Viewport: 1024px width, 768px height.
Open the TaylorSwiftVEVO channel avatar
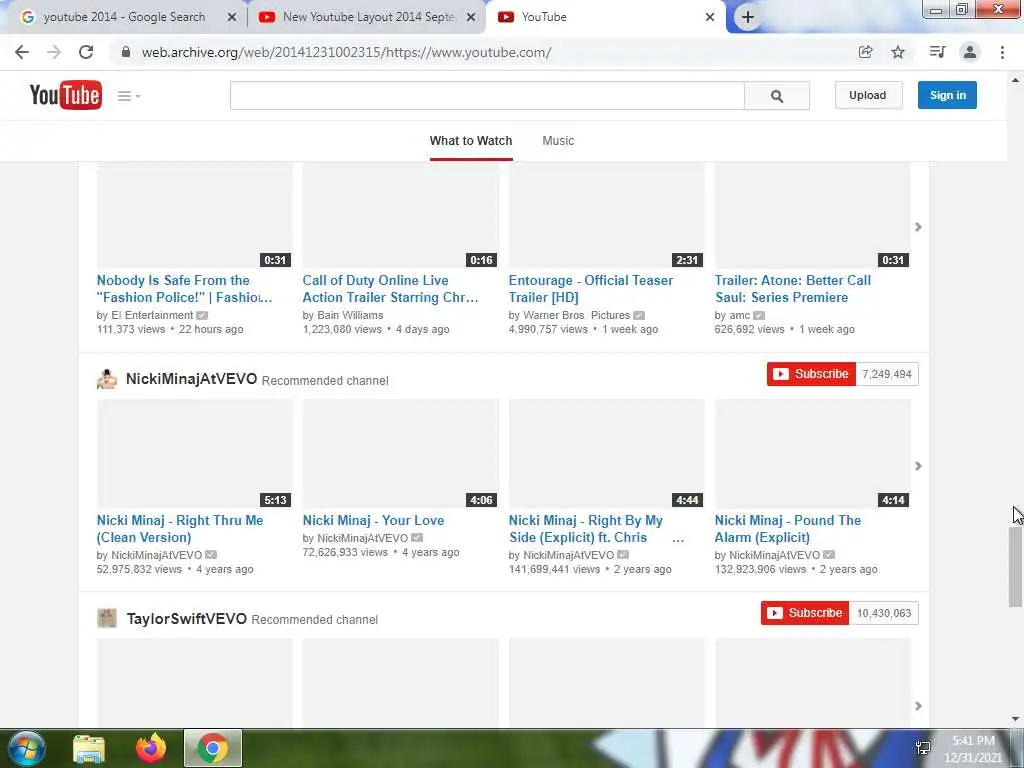tap(107, 618)
